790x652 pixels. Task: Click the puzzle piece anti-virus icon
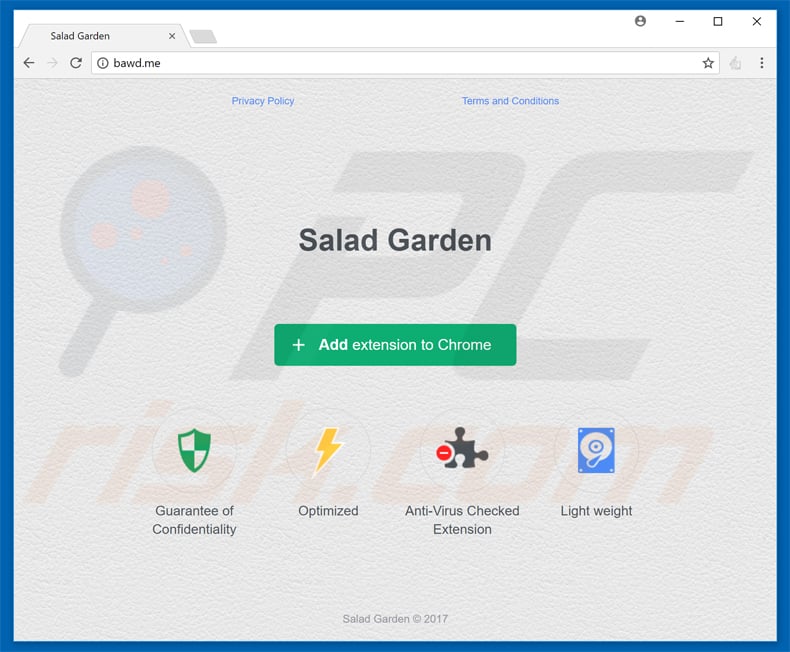pos(462,448)
